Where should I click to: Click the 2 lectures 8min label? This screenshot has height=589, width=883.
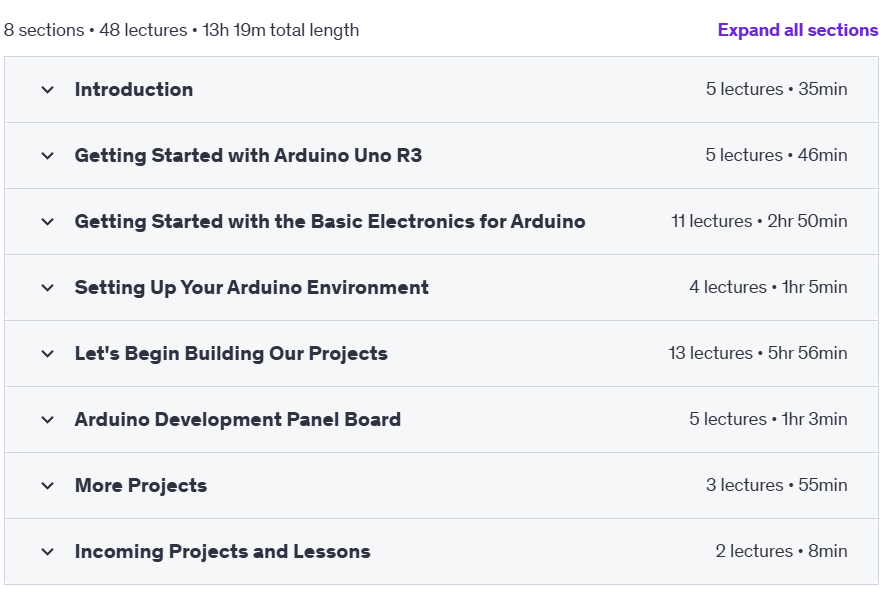[781, 551]
